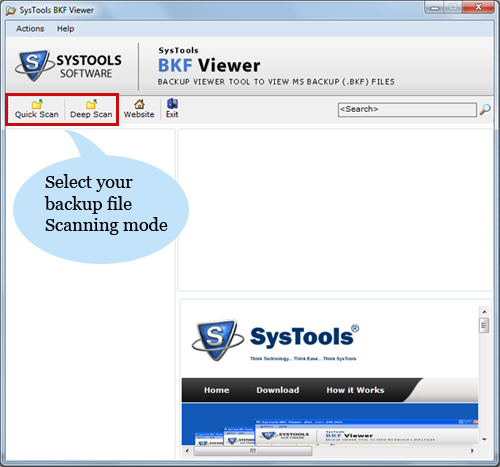The width and height of the screenshot is (500, 467).
Task: Open the Actions menu
Action: click(30, 29)
